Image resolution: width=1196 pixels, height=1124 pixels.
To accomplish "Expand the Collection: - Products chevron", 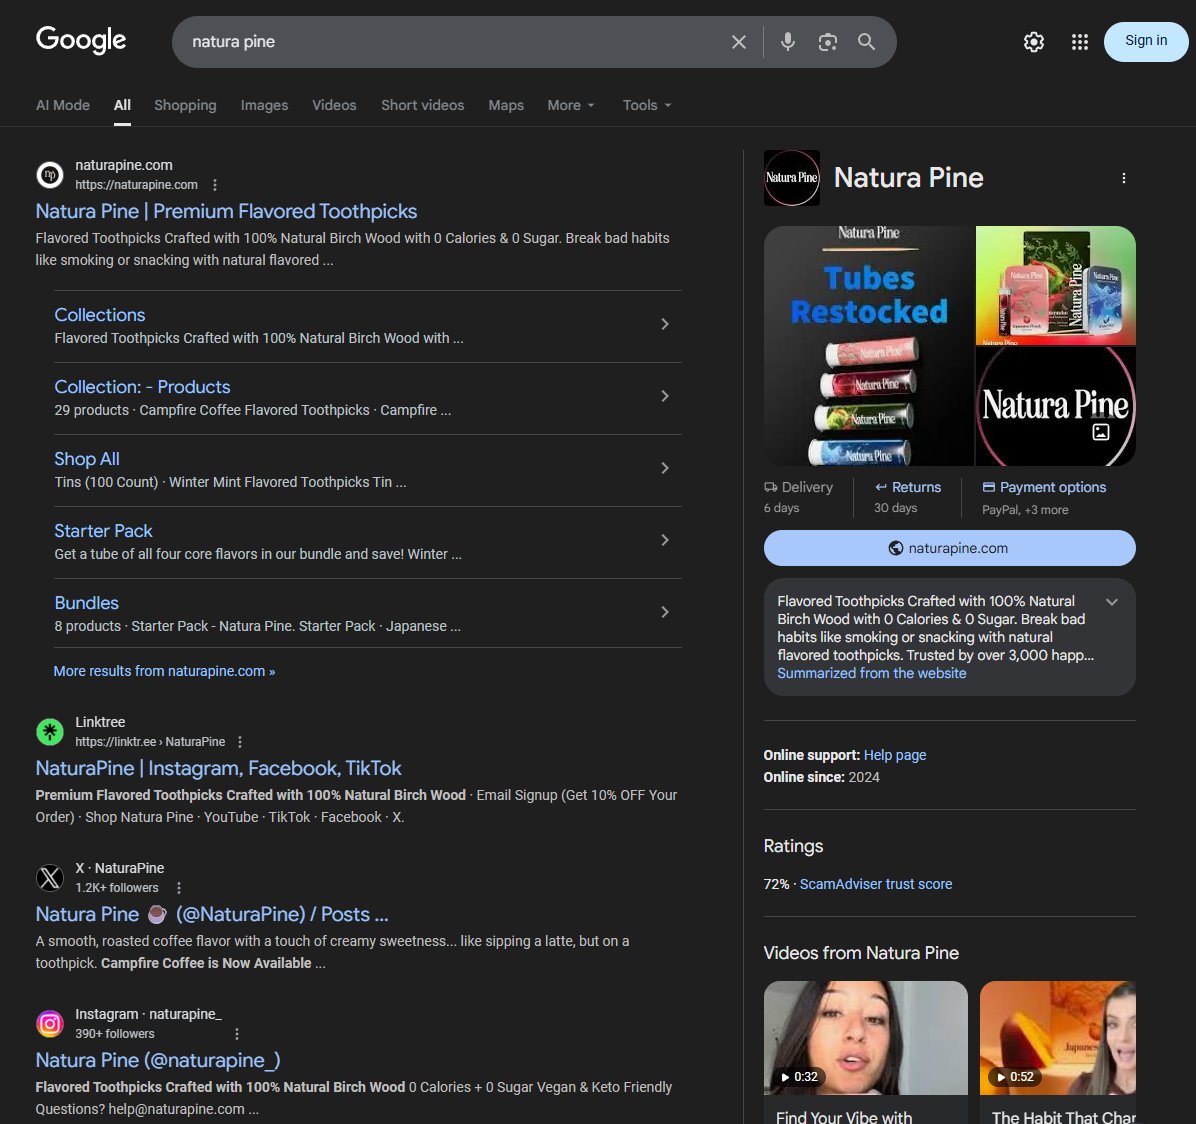I will pos(665,396).
